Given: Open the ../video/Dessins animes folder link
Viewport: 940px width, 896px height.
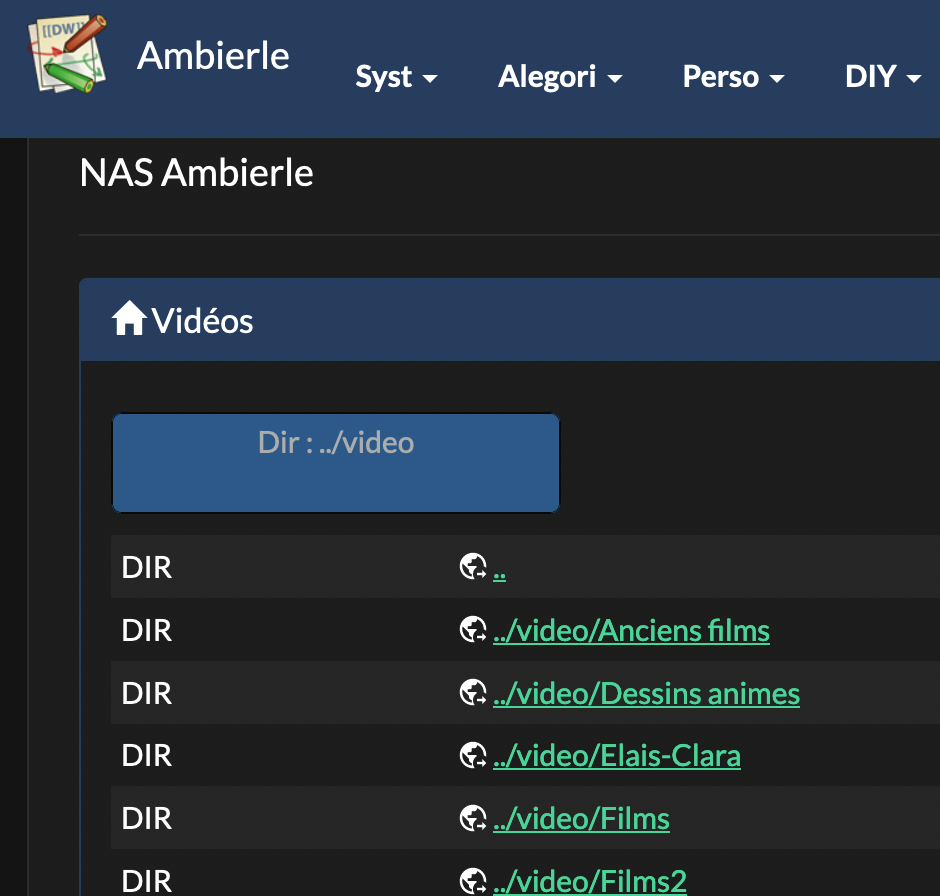Looking at the screenshot, I should pyautogui.click(x=646, y=693).
